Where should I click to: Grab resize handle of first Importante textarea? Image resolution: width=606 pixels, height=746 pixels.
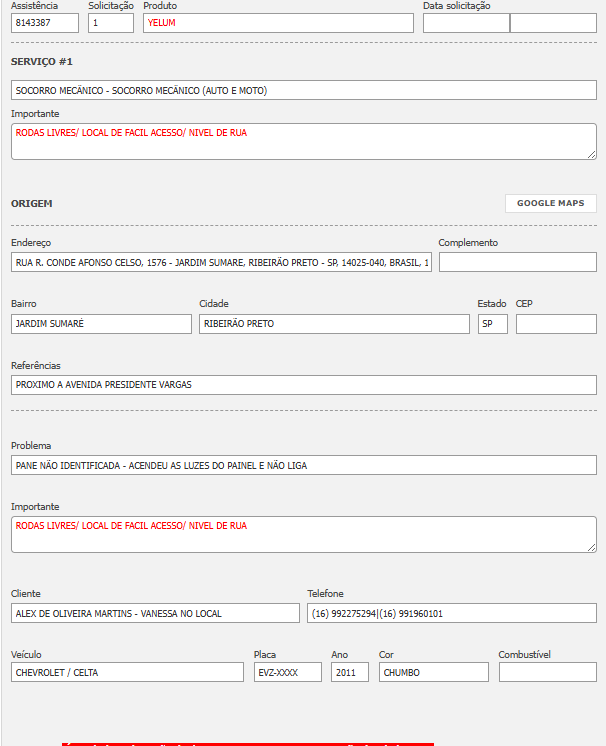pyautogui.click(x=591, y=154)
